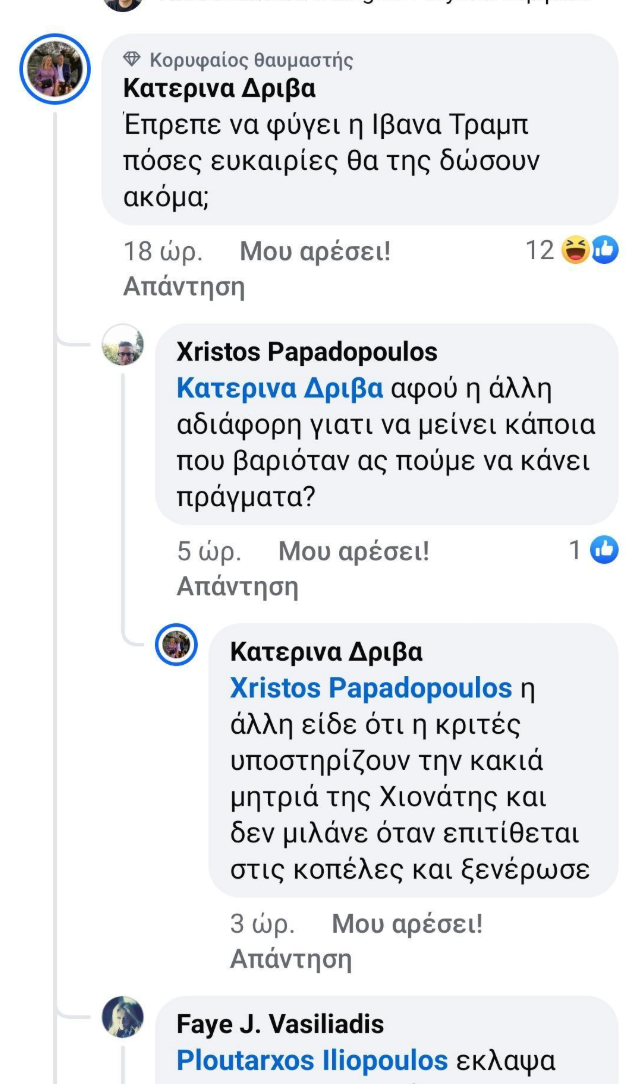Click the Κορυφαίος θαυμαστής diamond badge

pyautogui.click(x=129, y=61)
